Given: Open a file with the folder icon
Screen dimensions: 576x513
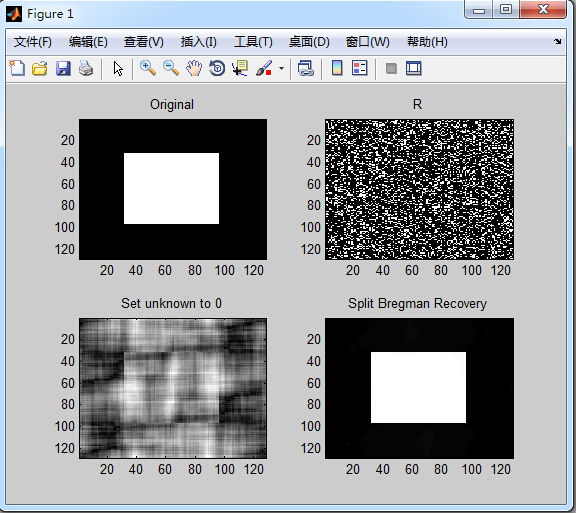Looking at the screenshot, I should (x=40, y=68).
